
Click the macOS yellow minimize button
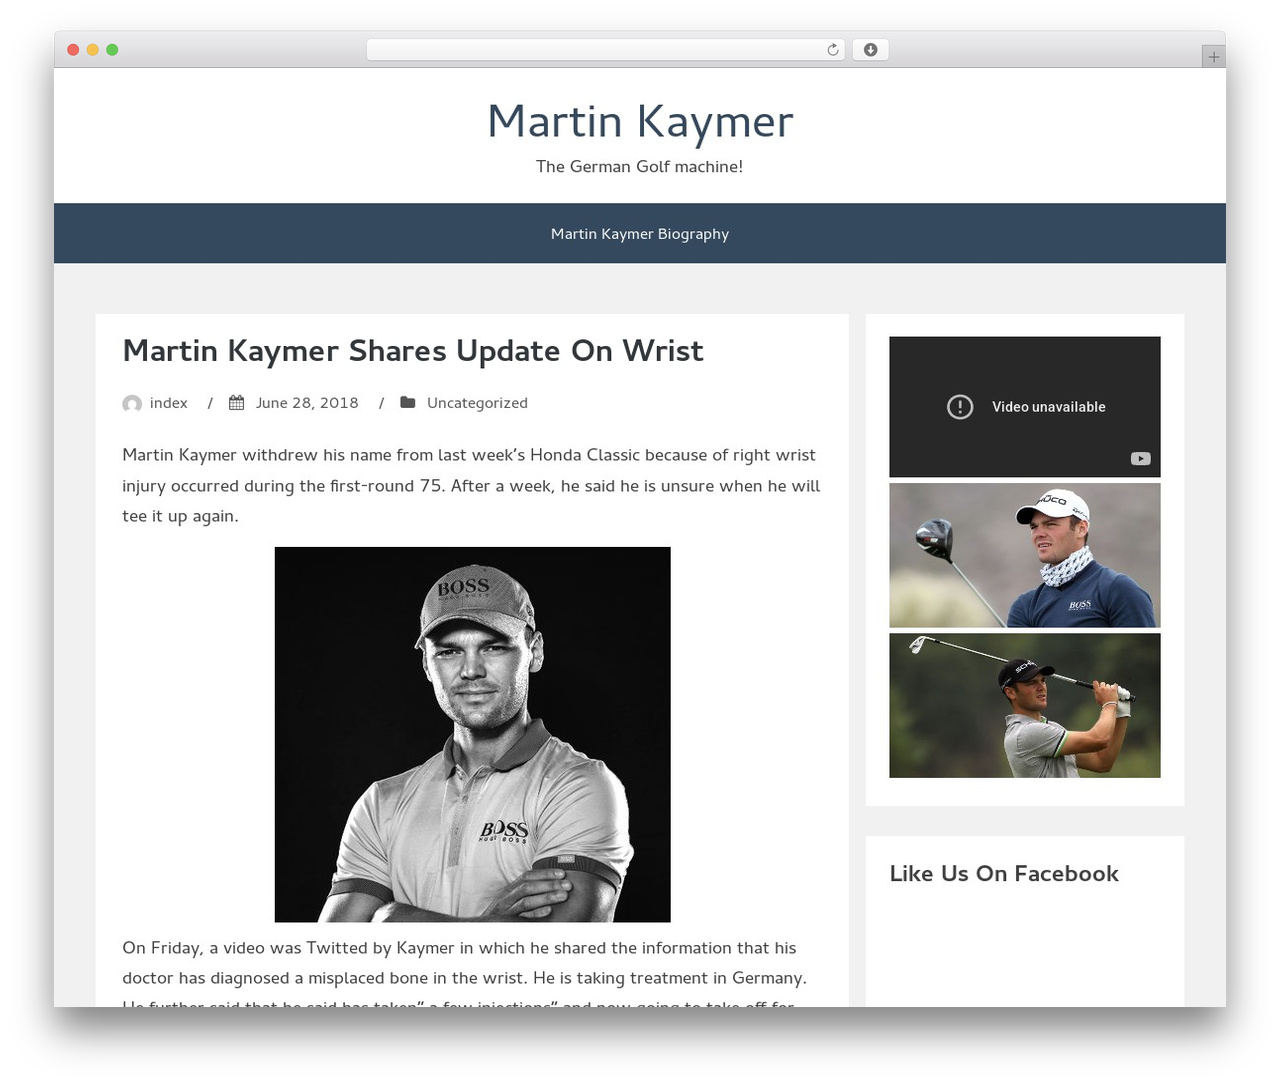93,50
